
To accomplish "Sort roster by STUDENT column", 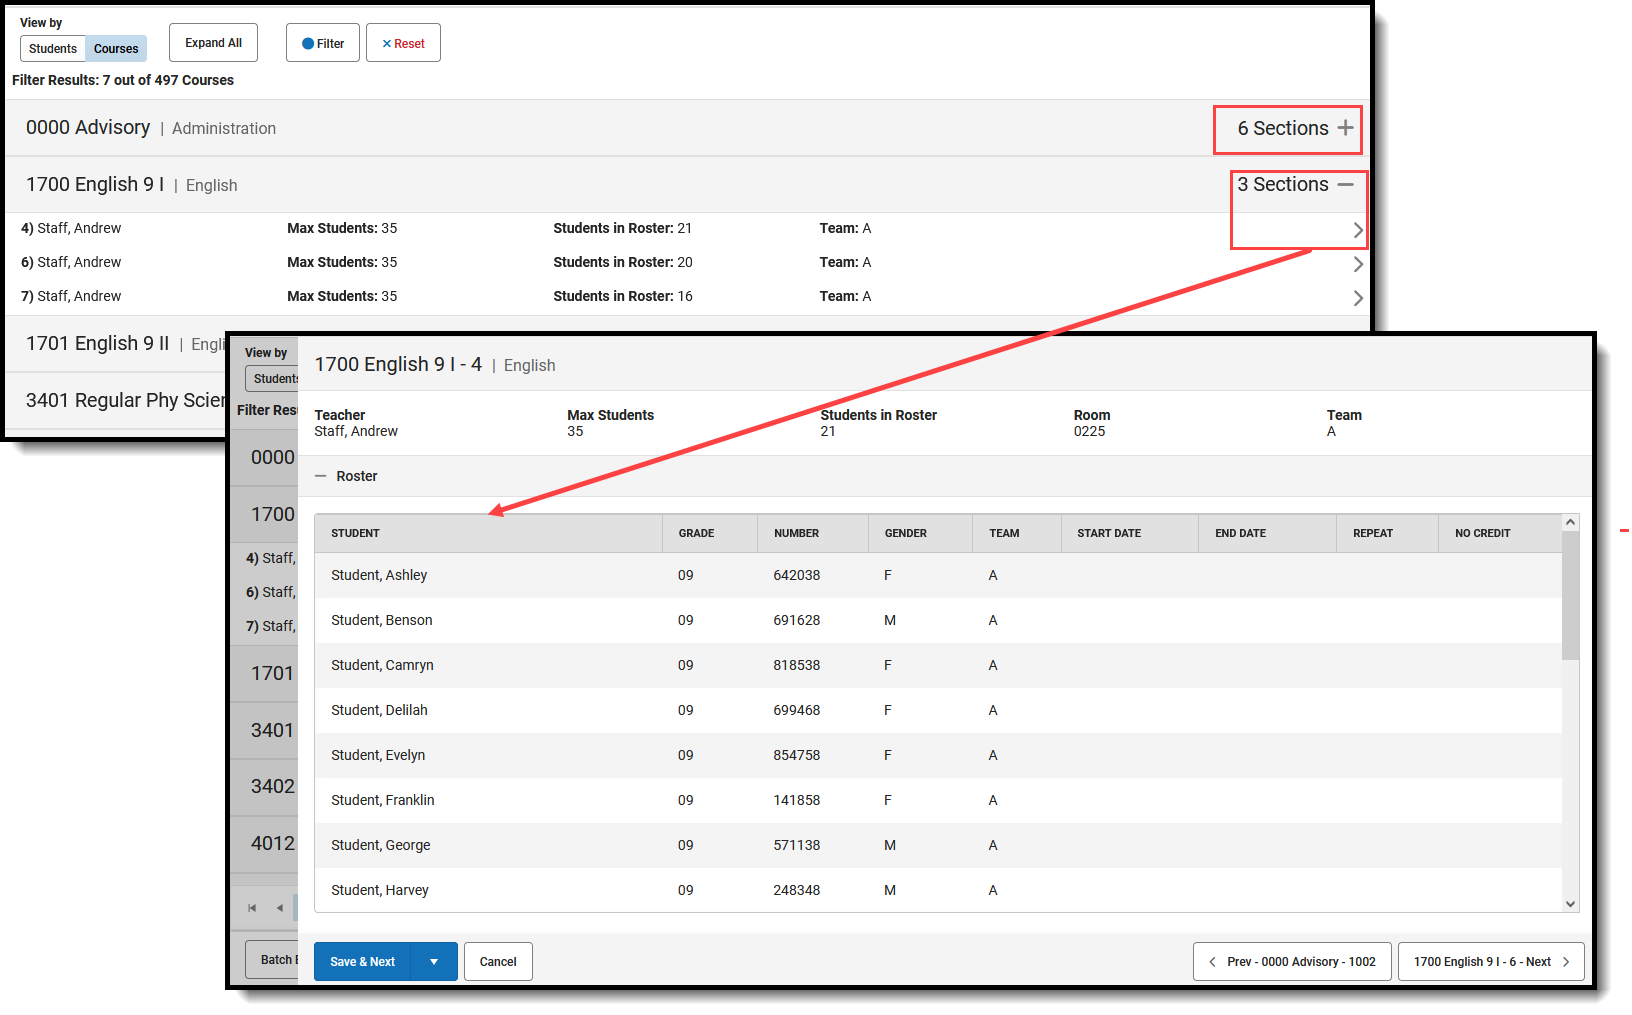I will tap(488, 533).
